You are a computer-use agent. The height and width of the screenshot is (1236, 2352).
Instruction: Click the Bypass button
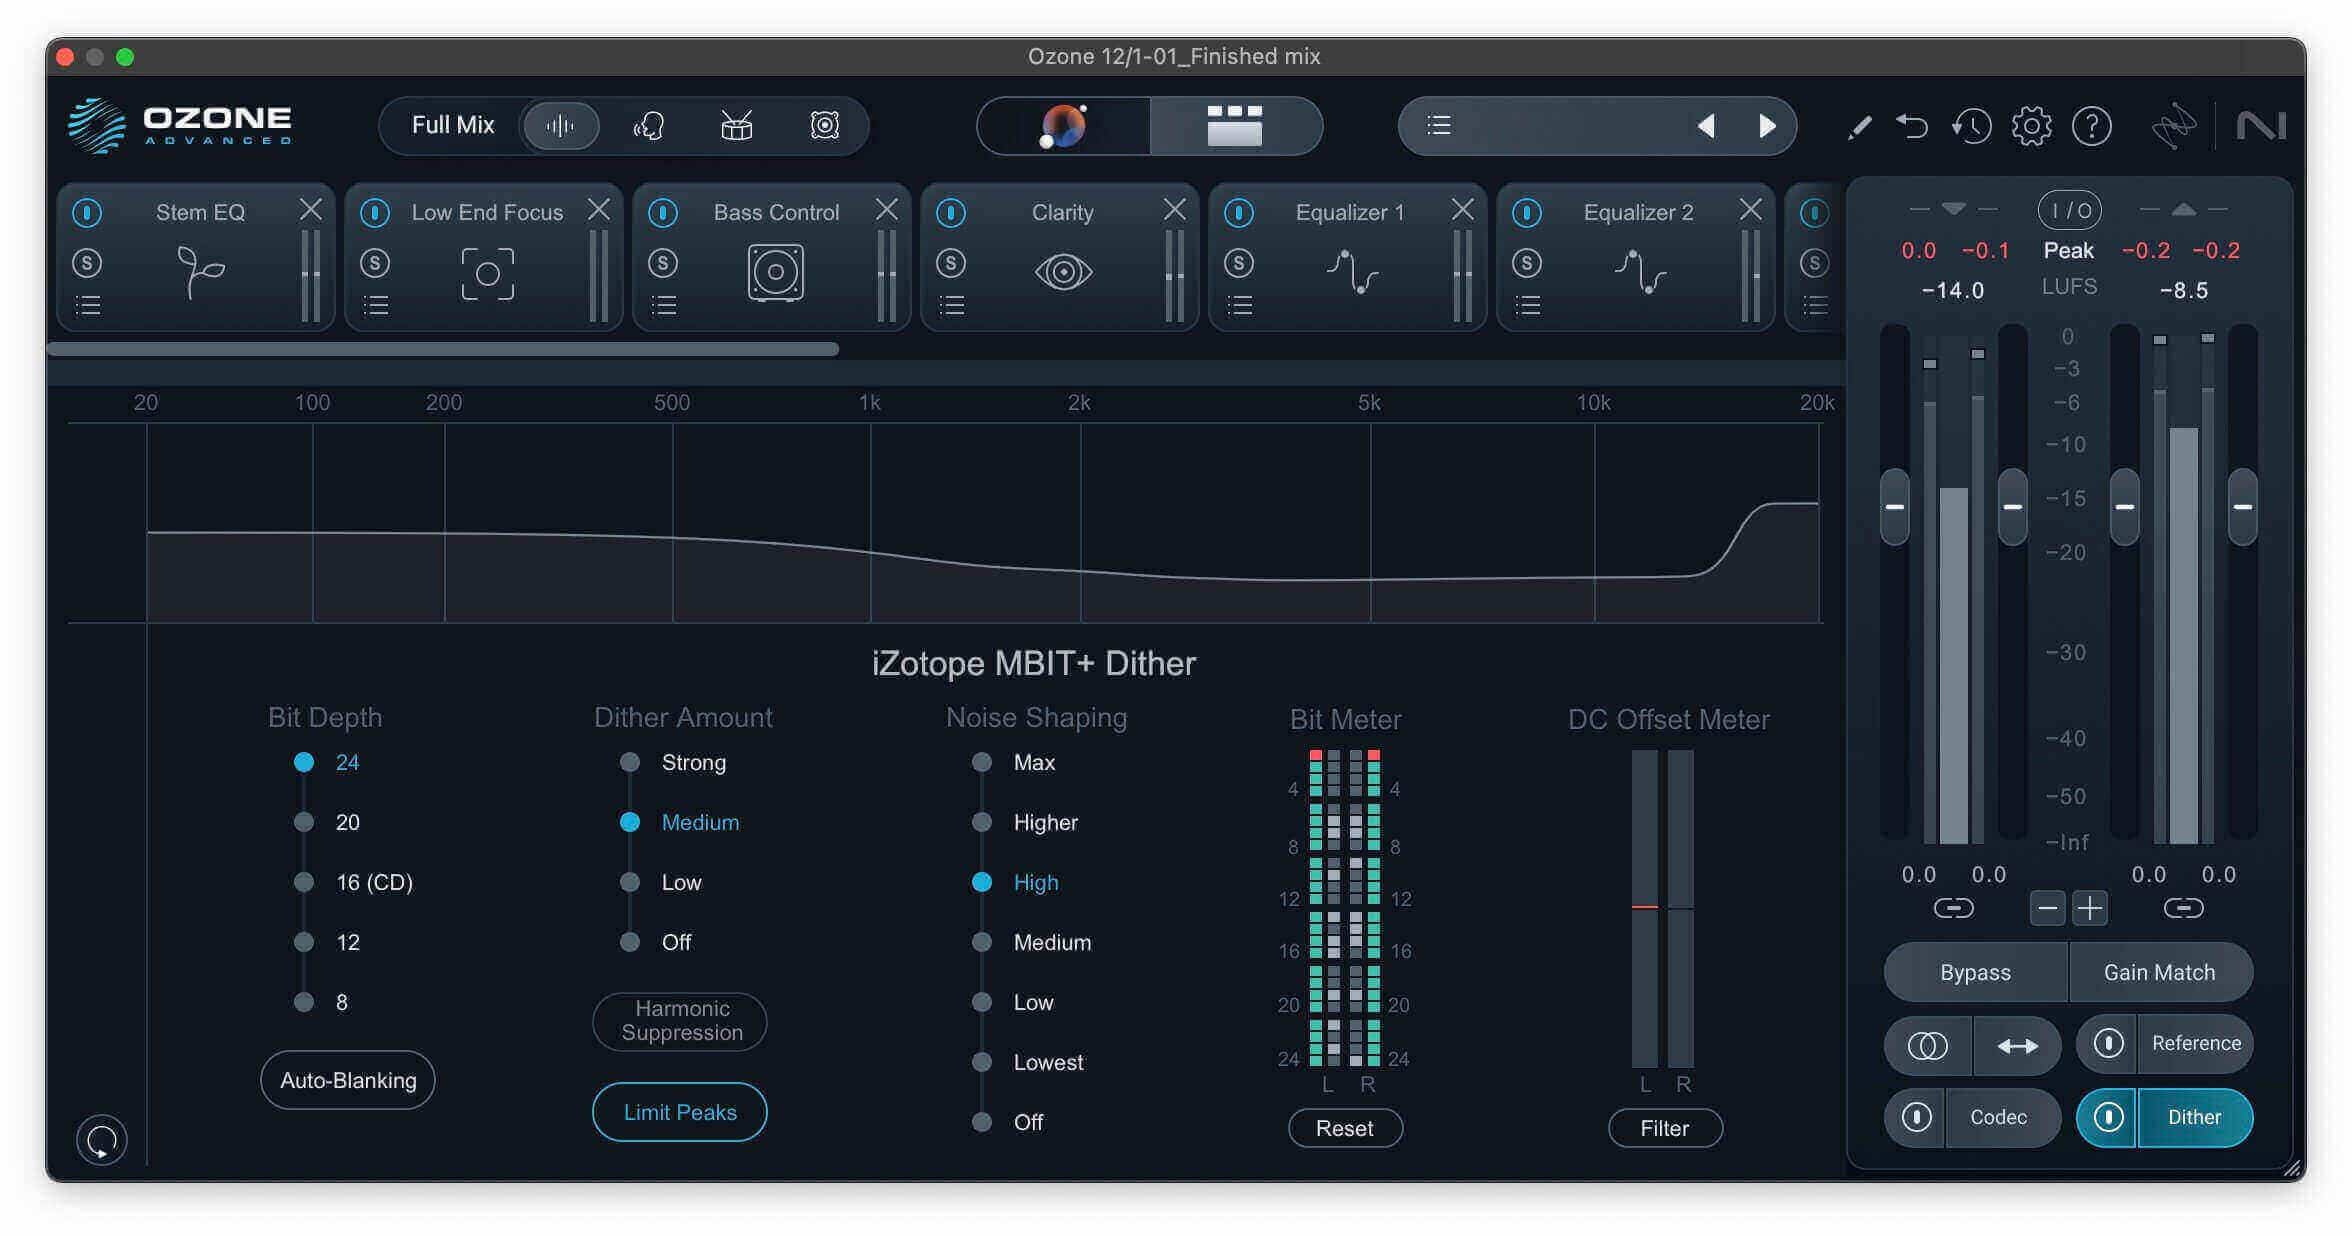coord(1975,972)
